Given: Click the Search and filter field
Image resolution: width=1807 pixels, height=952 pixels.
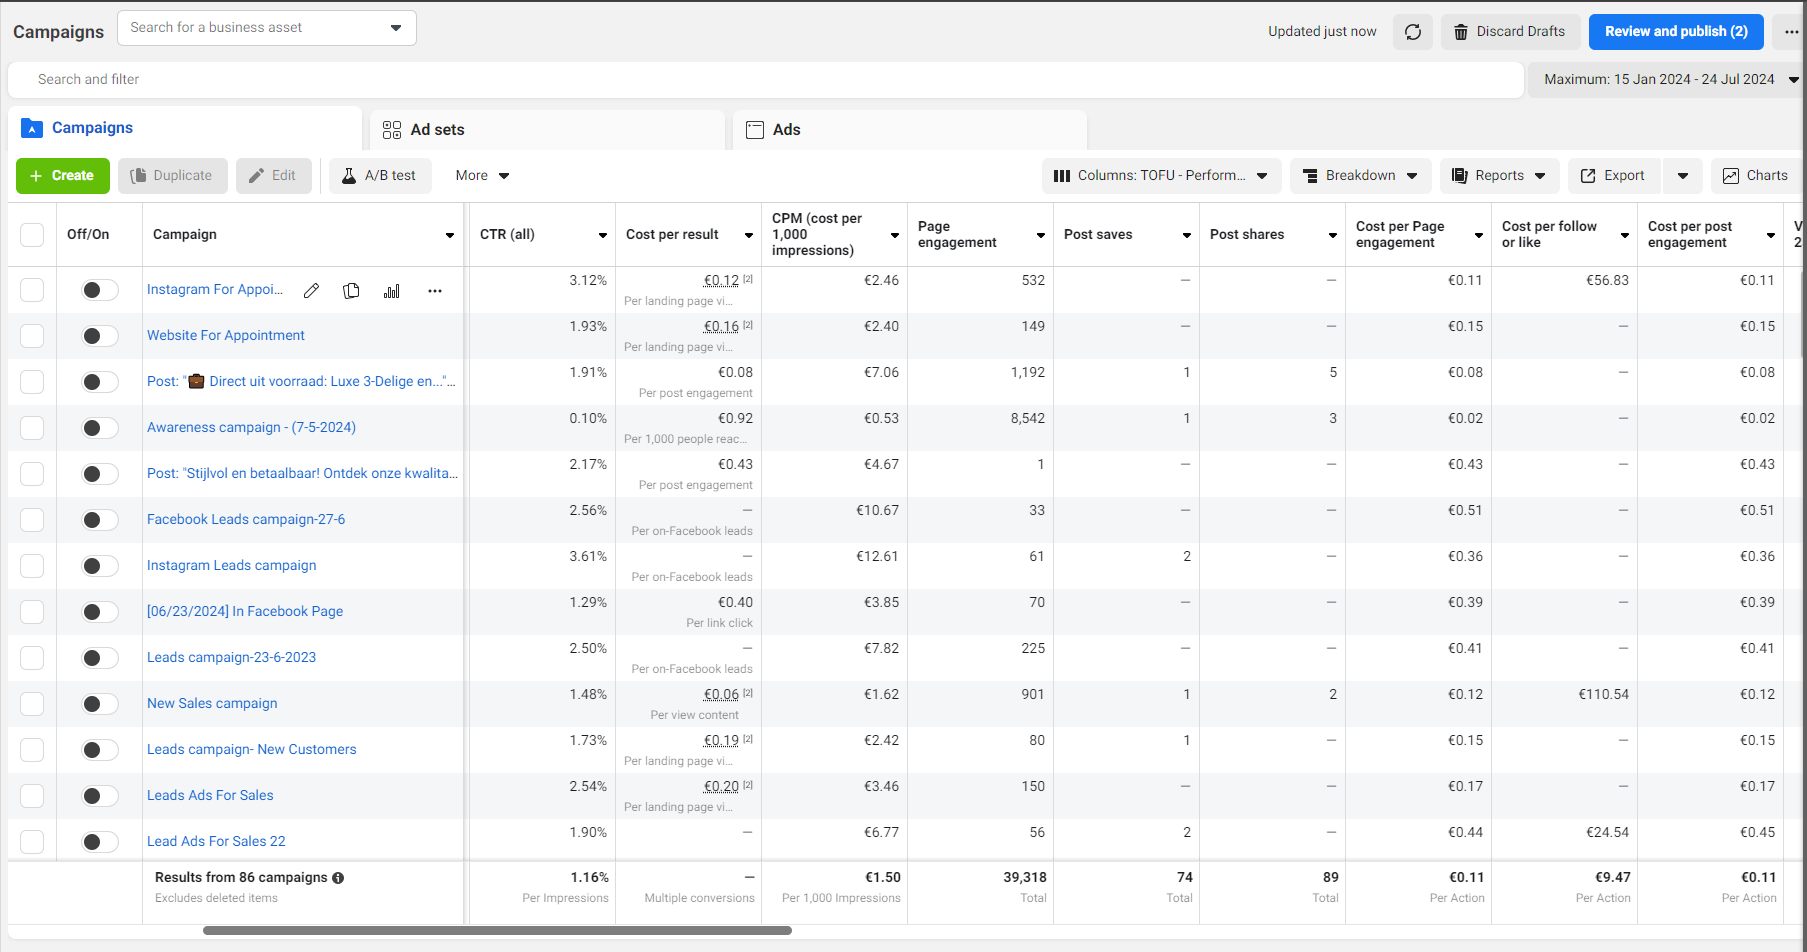Looking at the screenshot, I should (765, 80).
